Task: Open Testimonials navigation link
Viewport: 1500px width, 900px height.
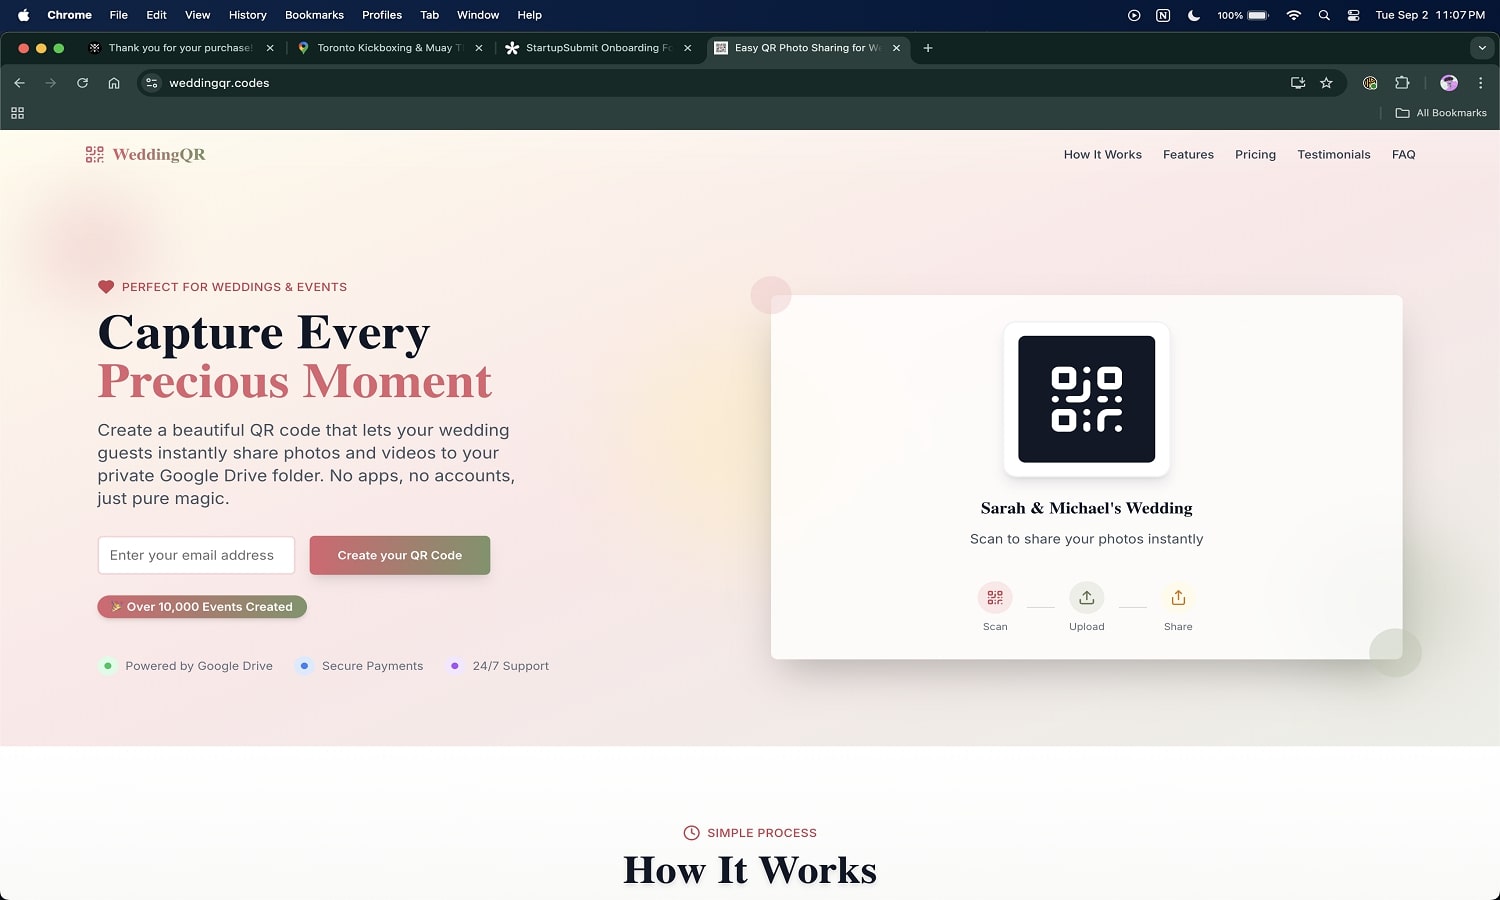Action: tap(1333, 154)
